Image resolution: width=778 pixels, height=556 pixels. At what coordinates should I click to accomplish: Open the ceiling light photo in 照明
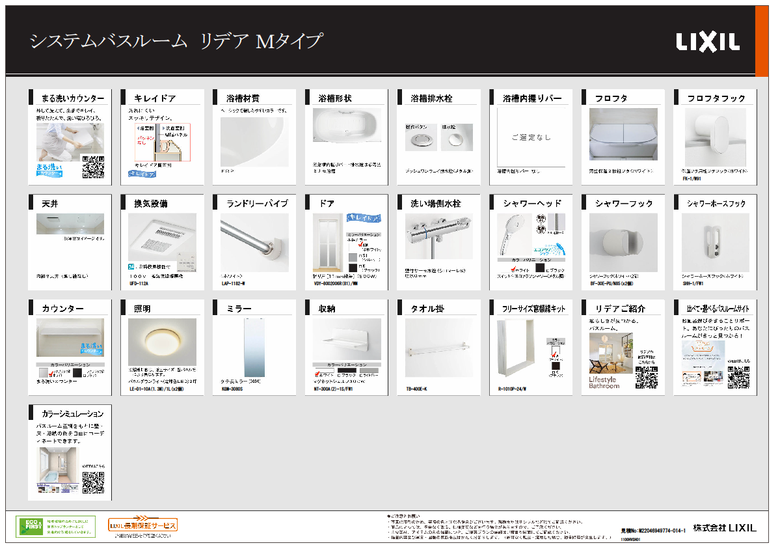point(162,342)
